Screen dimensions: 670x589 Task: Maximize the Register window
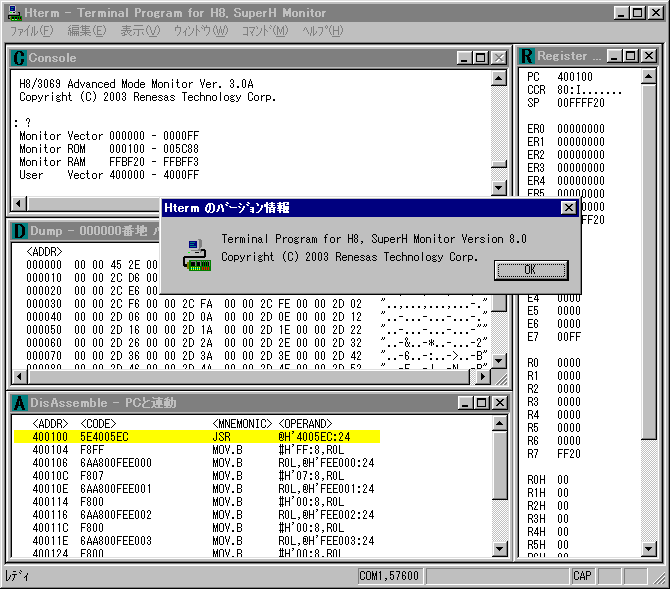[631, 56]
